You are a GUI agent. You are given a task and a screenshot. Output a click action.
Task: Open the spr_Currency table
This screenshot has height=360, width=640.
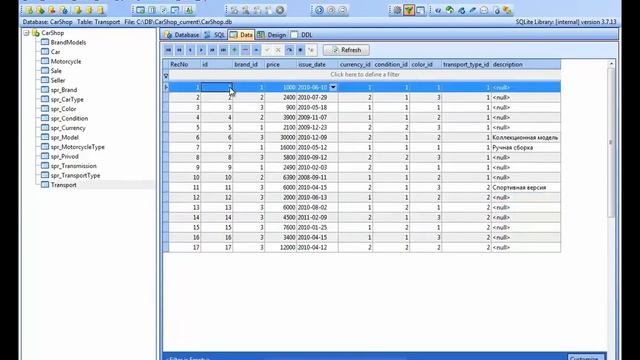tap(68, 128)
